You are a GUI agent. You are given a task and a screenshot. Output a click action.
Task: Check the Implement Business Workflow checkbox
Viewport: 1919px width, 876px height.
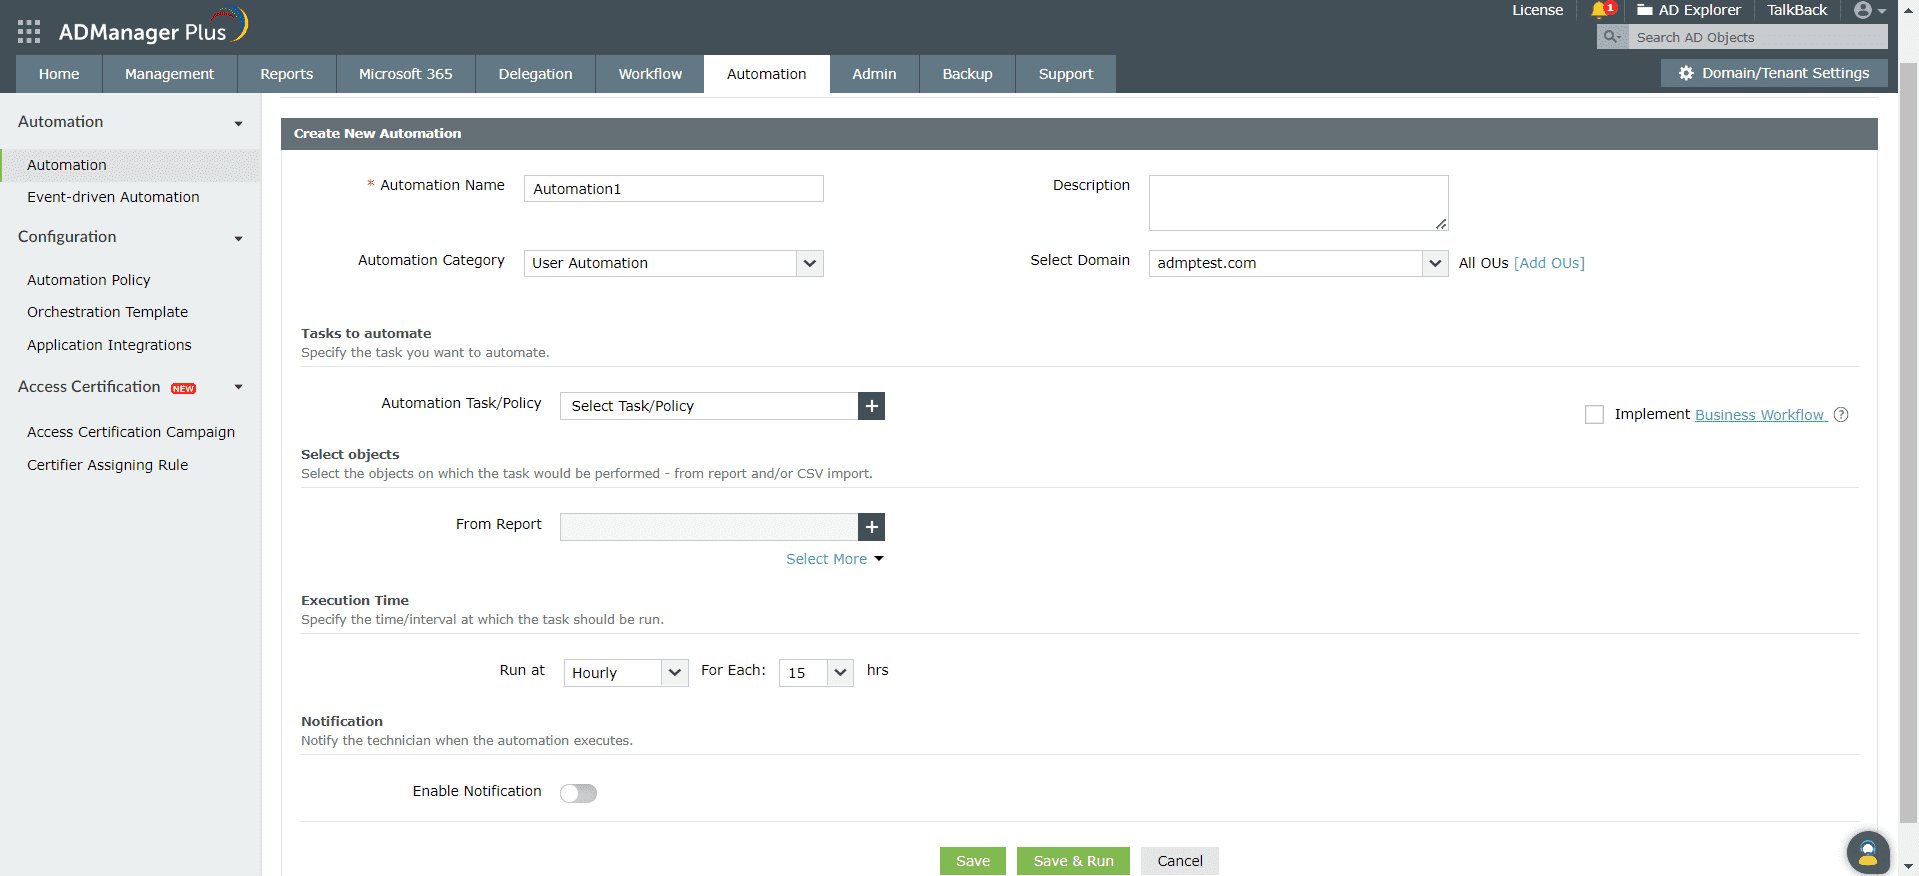1594,415
